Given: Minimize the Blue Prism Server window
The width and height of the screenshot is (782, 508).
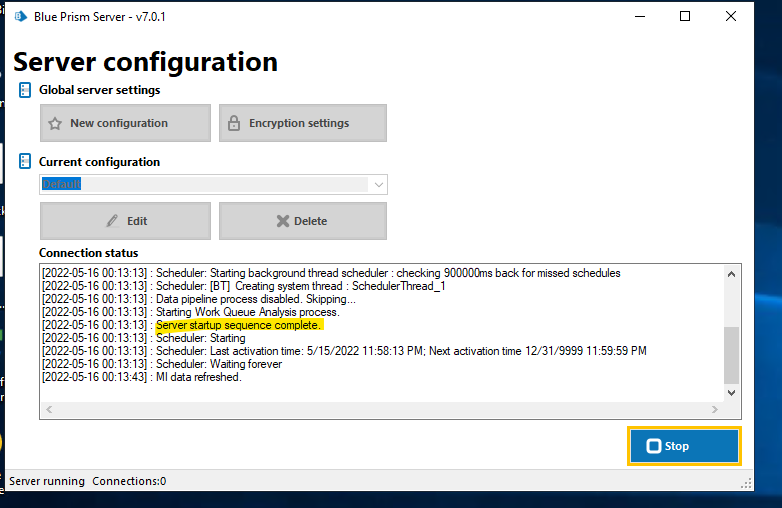Looking at the screenshot, I should tap(640, 16).
